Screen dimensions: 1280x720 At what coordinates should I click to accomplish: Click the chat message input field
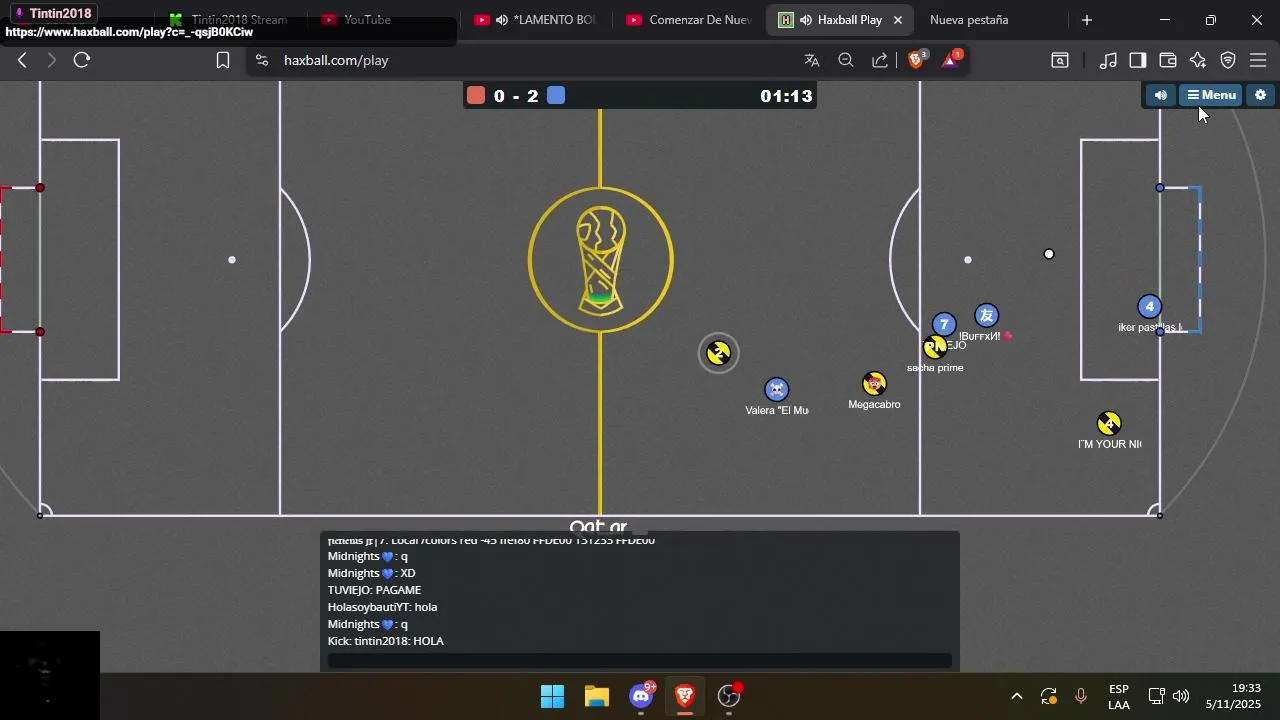click(x=640, y=660)
